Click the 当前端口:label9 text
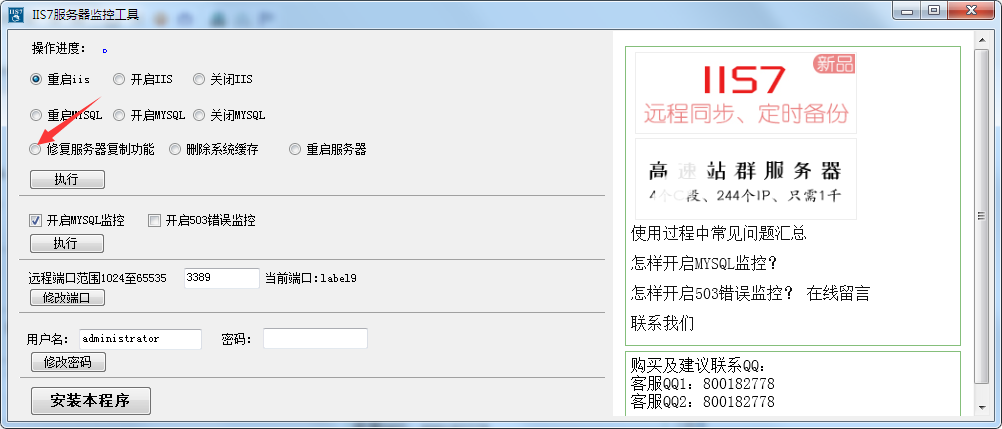This screenshot has height=429, width=1002. click(311, 279)
